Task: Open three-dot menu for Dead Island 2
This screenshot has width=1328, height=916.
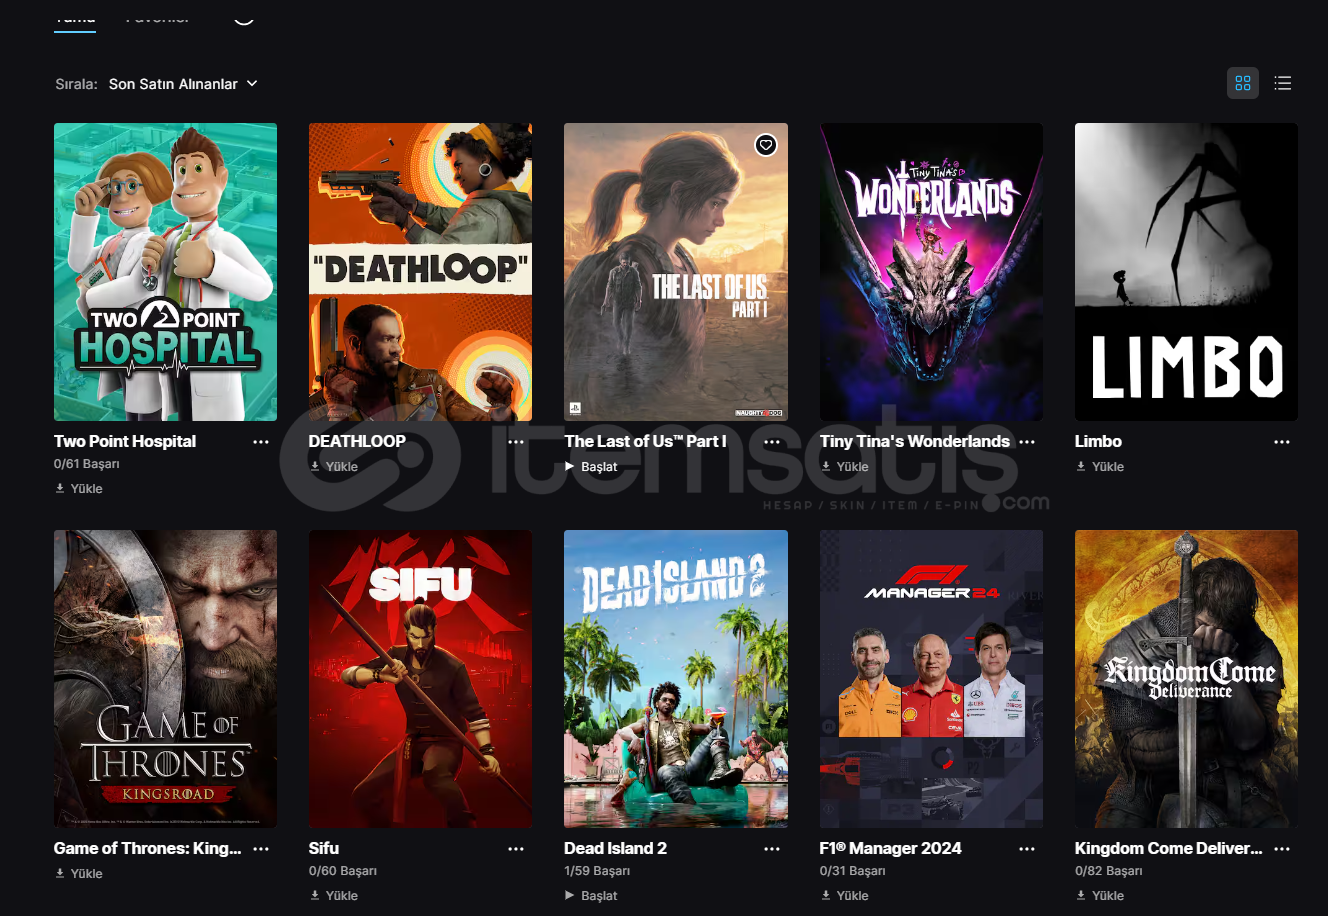Action: click(x=772, y=848)
